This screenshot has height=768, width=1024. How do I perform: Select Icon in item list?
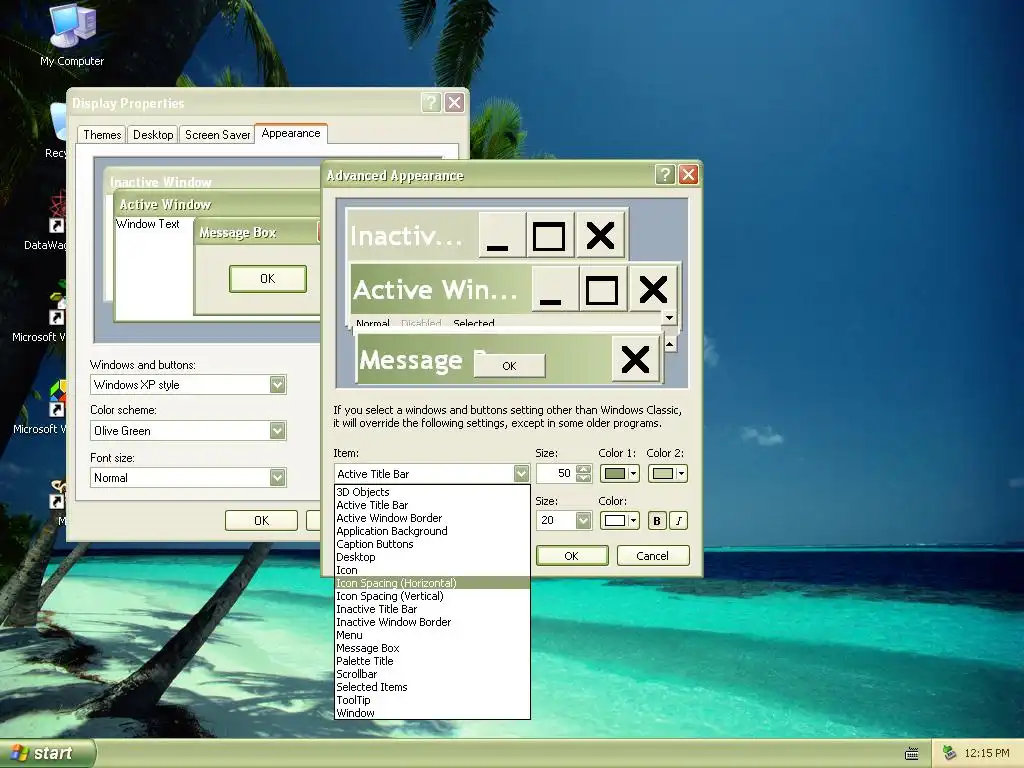[432, 570]
